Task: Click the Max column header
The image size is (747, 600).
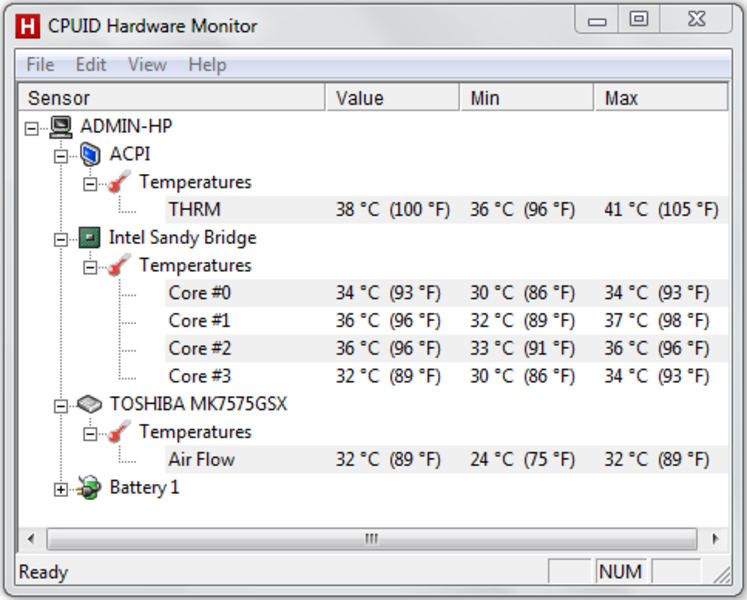Action: 661,98
